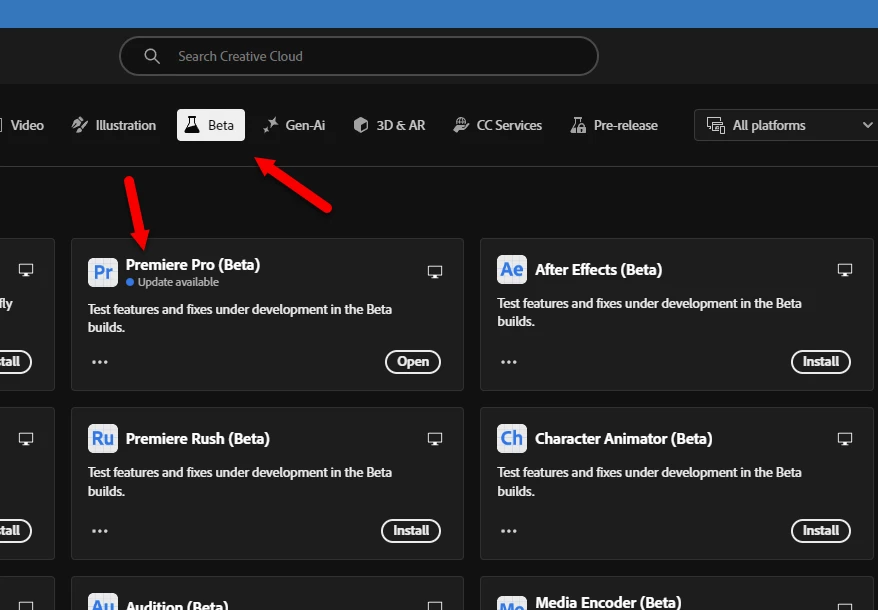Open Premiere Pro (Beta)
The height and width of the screenshot is (610, 878).
tap(413, 362)
